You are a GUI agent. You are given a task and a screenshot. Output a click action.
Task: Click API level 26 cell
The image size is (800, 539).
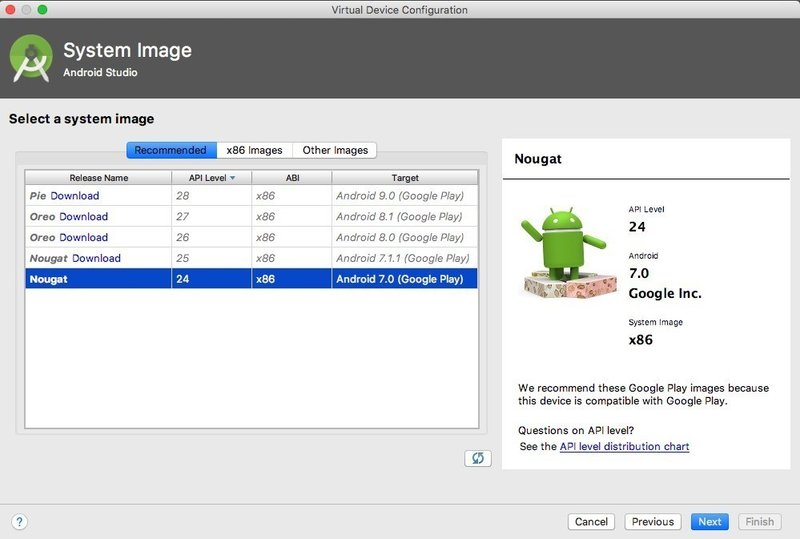pos(212,237)
